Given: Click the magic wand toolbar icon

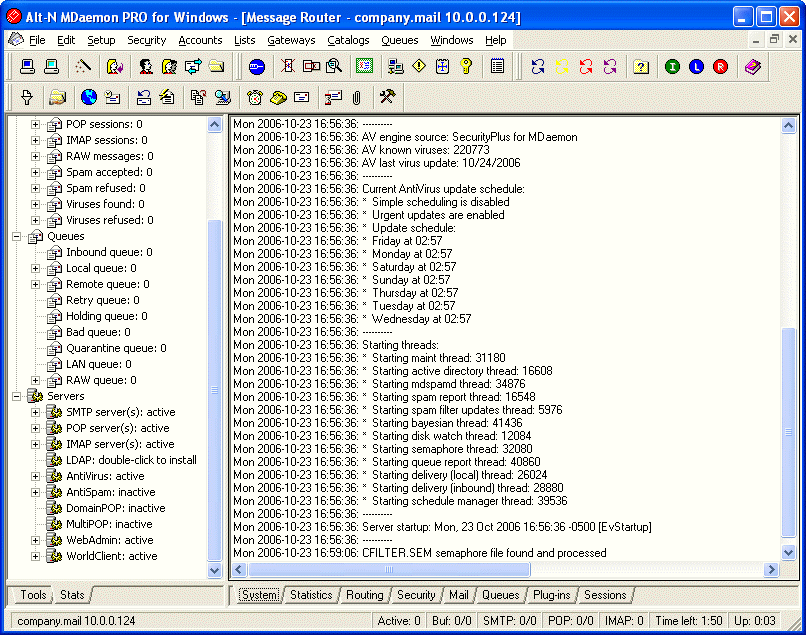Looking at the screenshot, I should 83,67.
